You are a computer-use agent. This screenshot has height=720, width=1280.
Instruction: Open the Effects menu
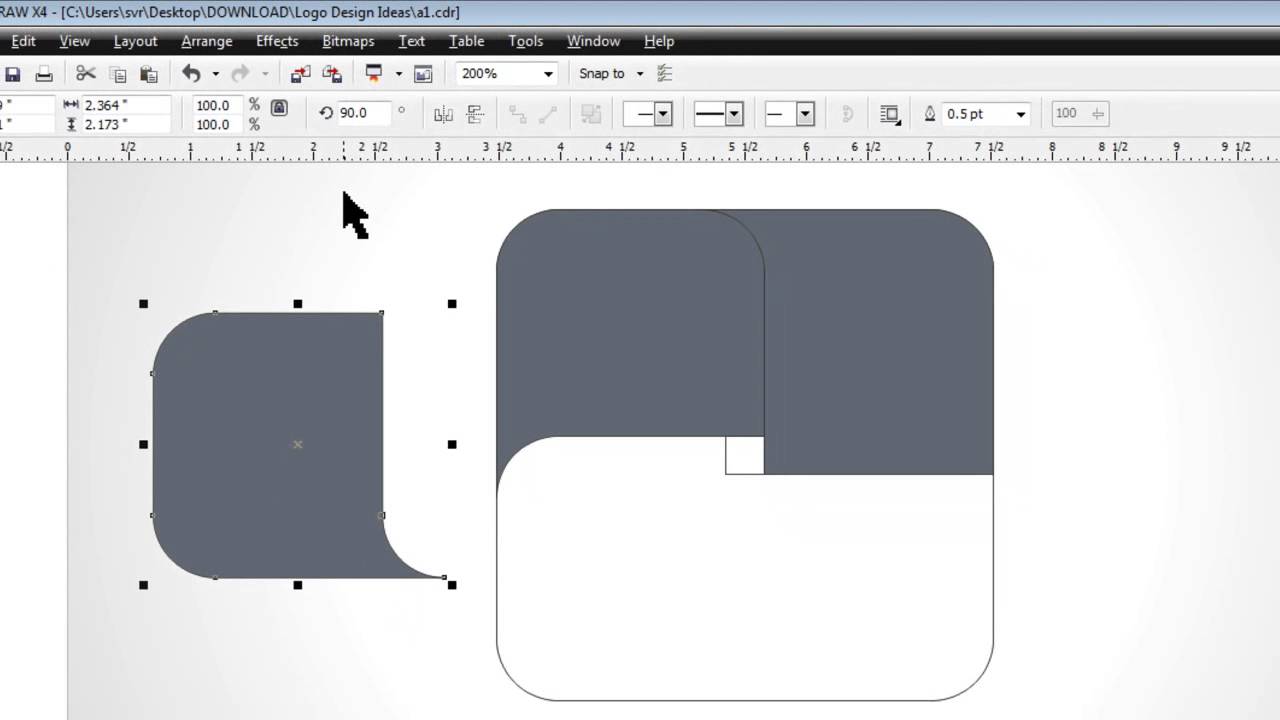click(277, 41)
